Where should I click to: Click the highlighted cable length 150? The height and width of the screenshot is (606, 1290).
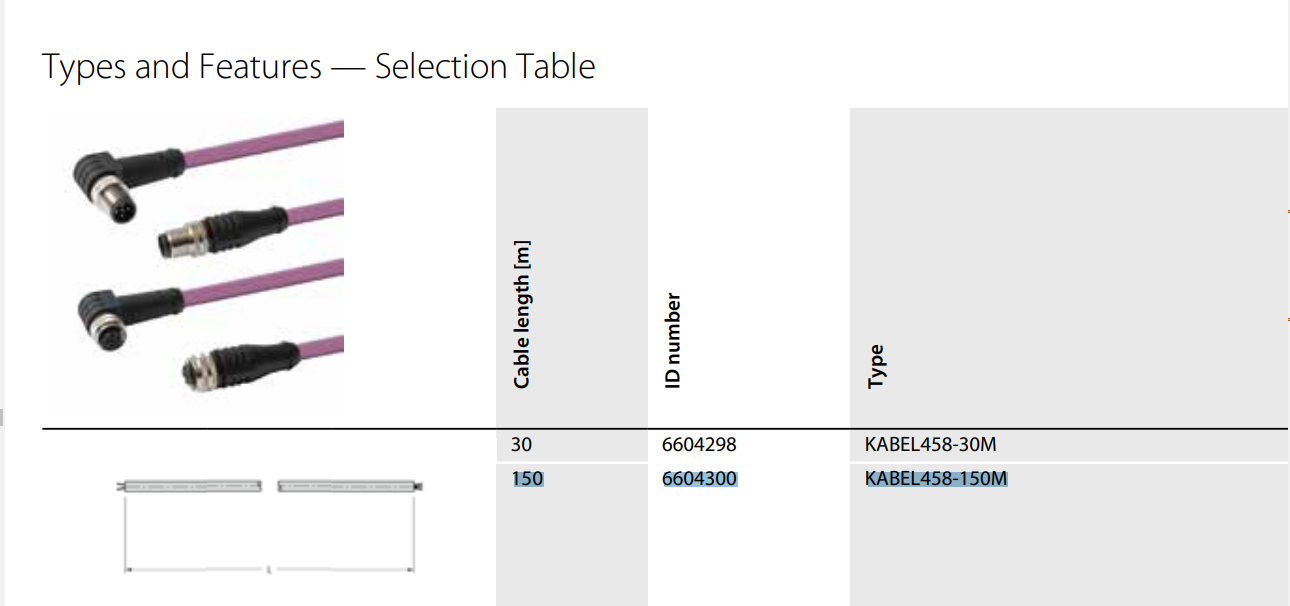tap(527, 479)
